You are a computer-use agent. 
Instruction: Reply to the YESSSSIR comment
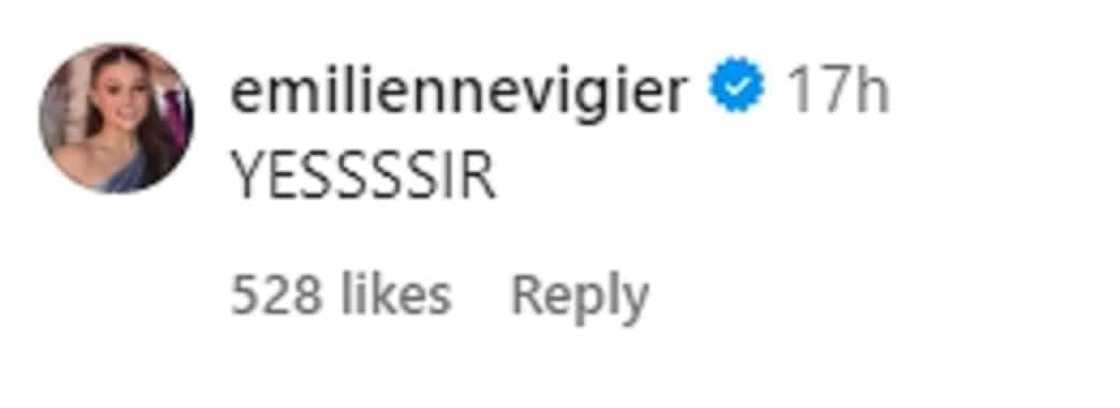pyautogui.click(x=580, y=297)
